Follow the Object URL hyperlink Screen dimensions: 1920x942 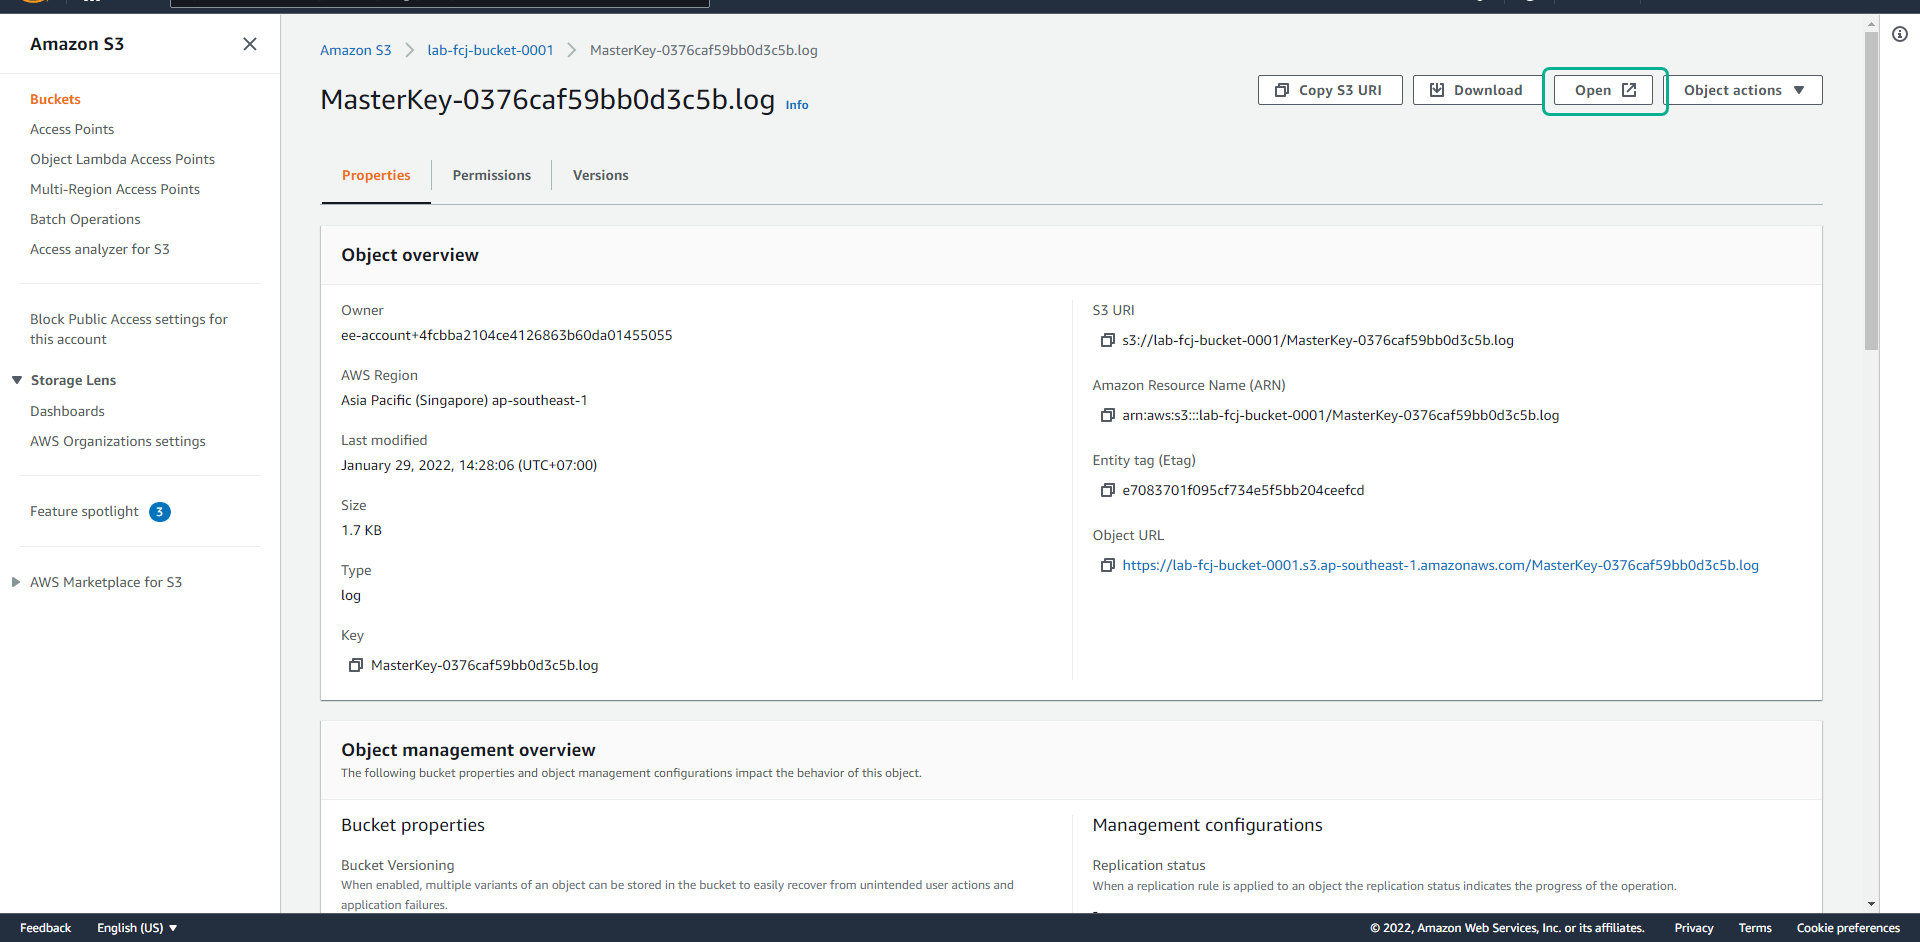pos(1440,565)
